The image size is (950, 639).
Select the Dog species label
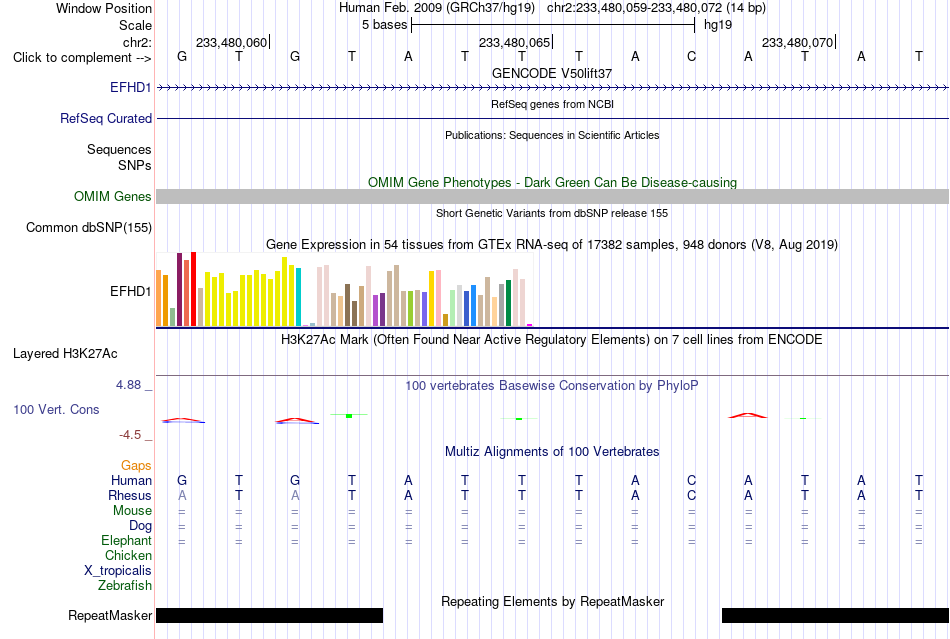click(x=140, y=526)
